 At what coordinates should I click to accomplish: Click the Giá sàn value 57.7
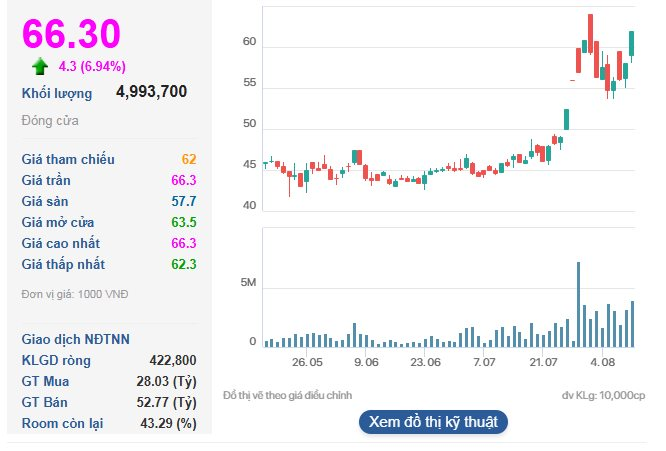tap(182, 201)
